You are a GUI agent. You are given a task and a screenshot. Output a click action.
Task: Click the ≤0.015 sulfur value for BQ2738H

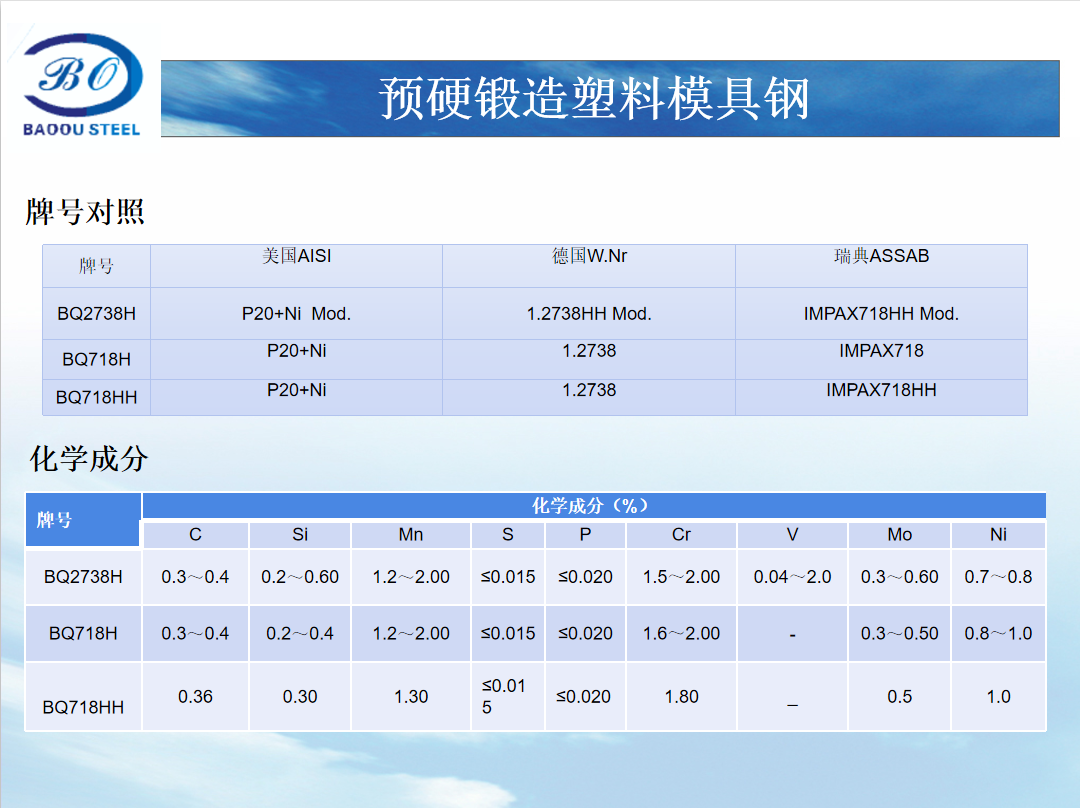(507, 577)
